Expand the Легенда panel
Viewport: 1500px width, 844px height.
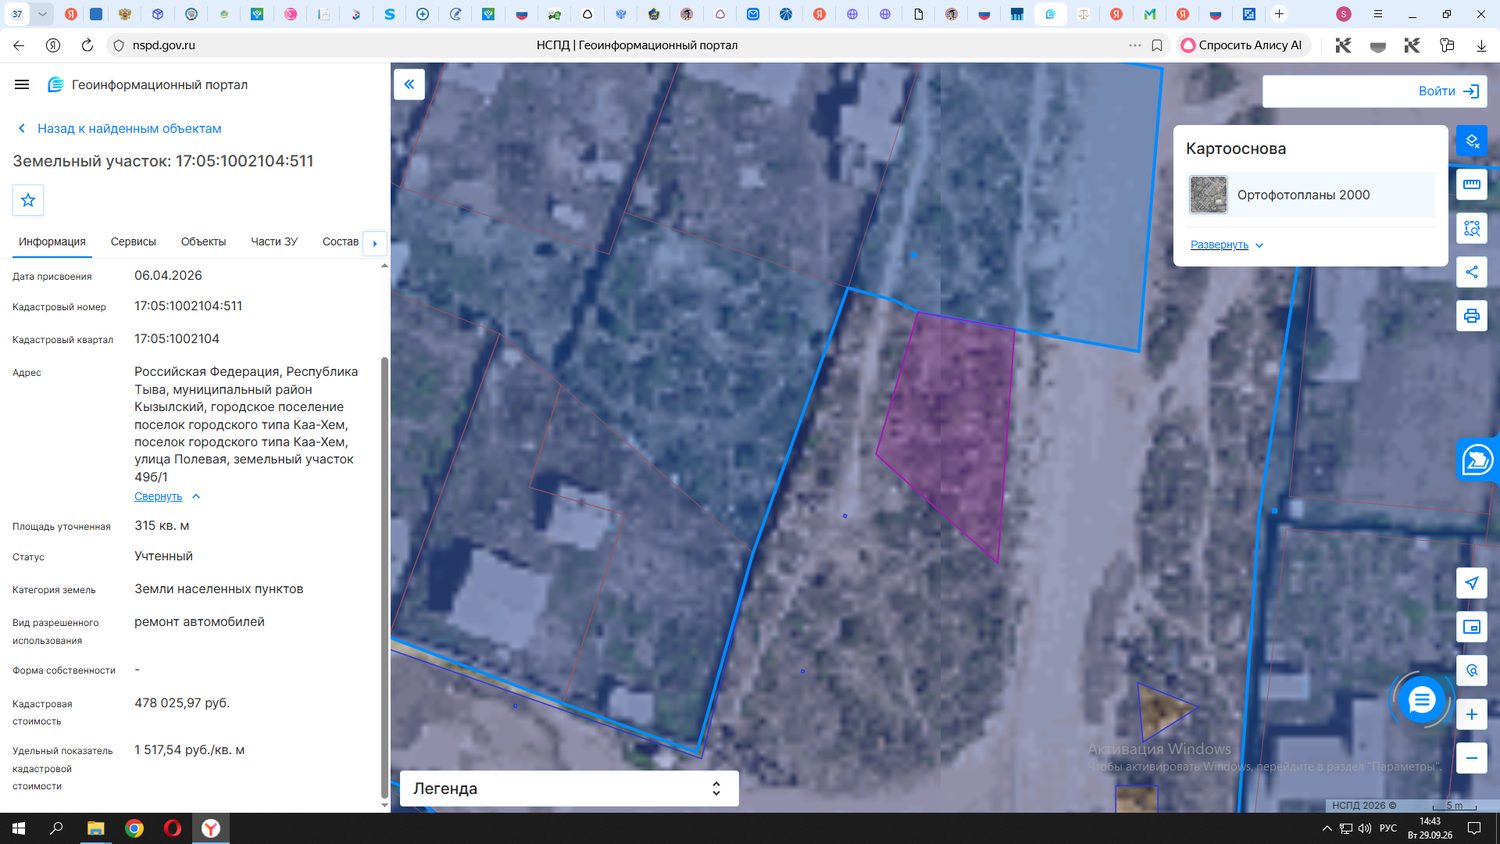pos(569,788)
